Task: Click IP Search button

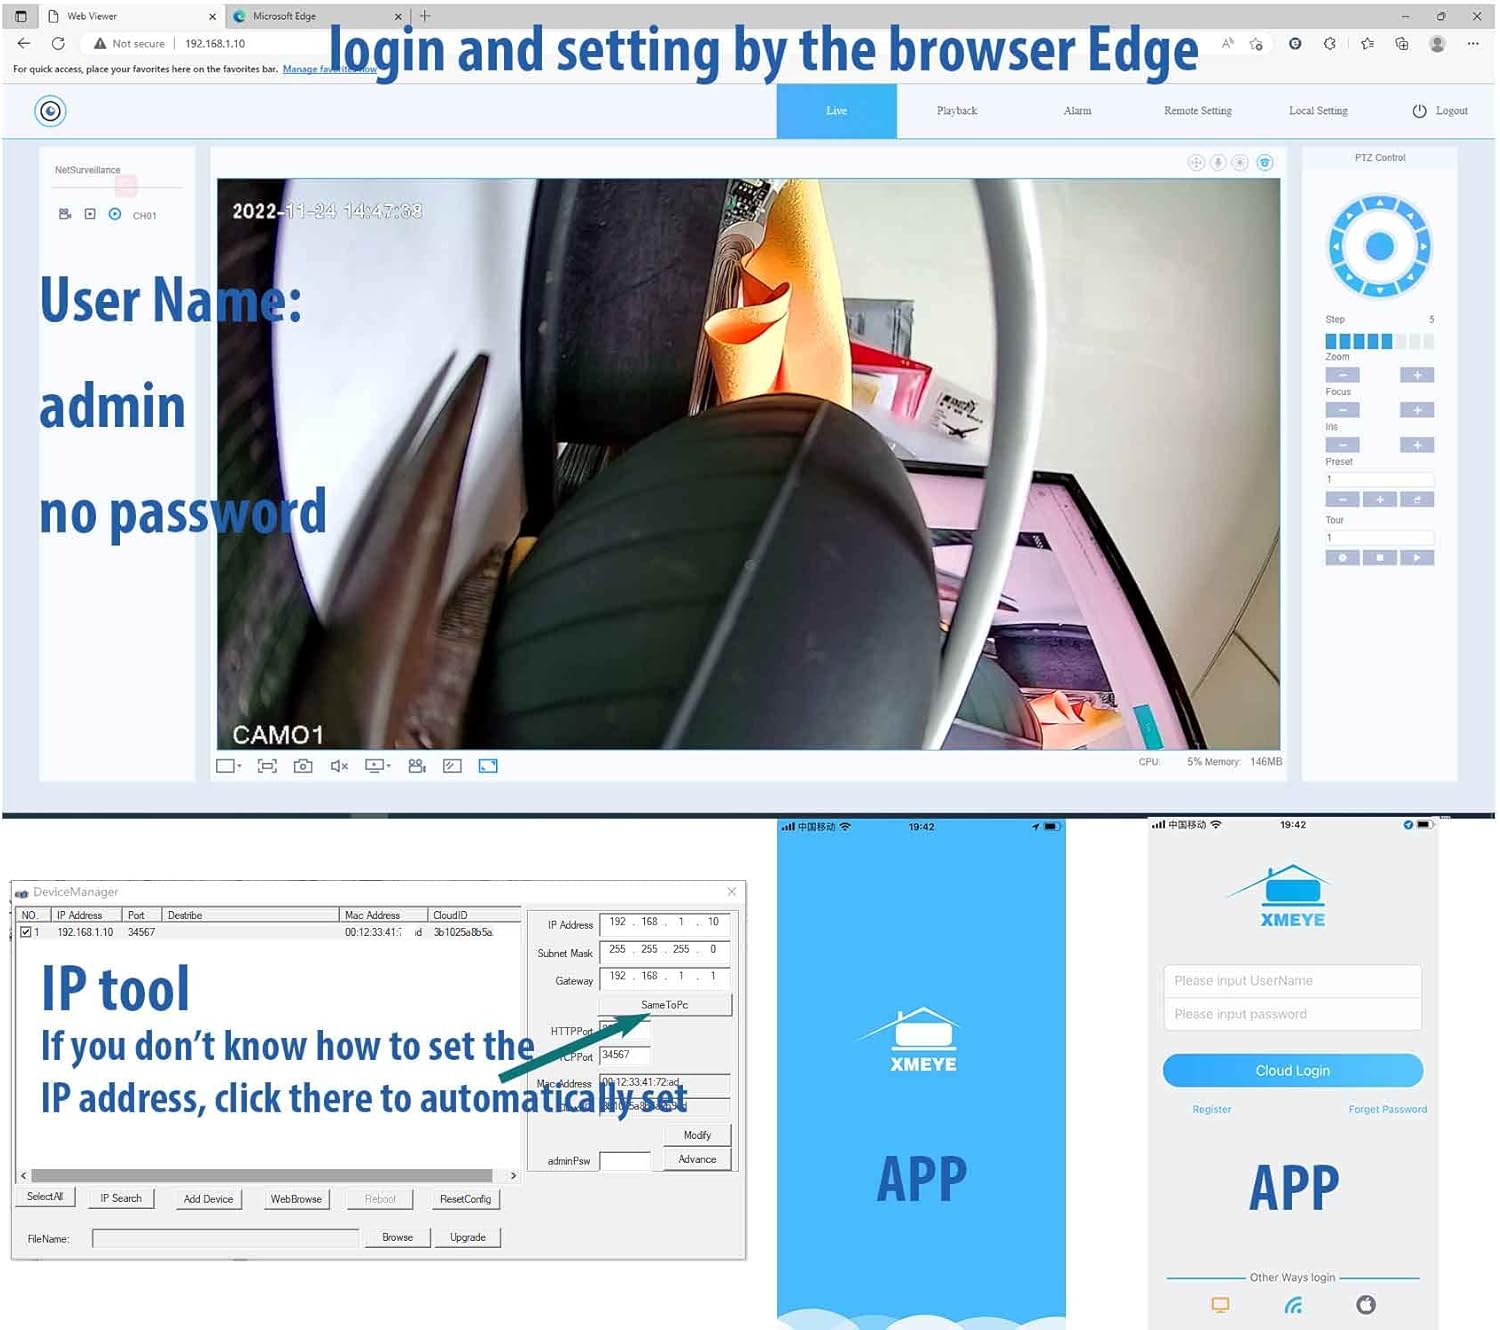Action: coord(121,1198)
